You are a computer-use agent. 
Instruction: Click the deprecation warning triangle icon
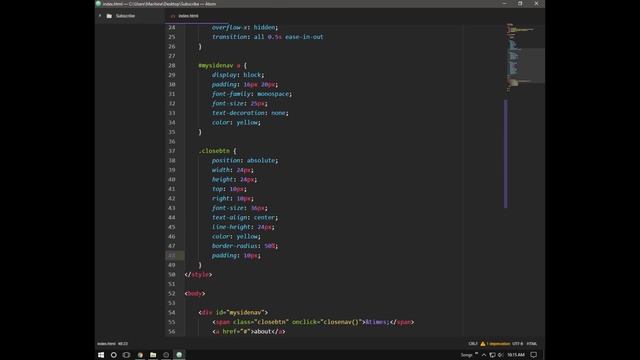483,344
